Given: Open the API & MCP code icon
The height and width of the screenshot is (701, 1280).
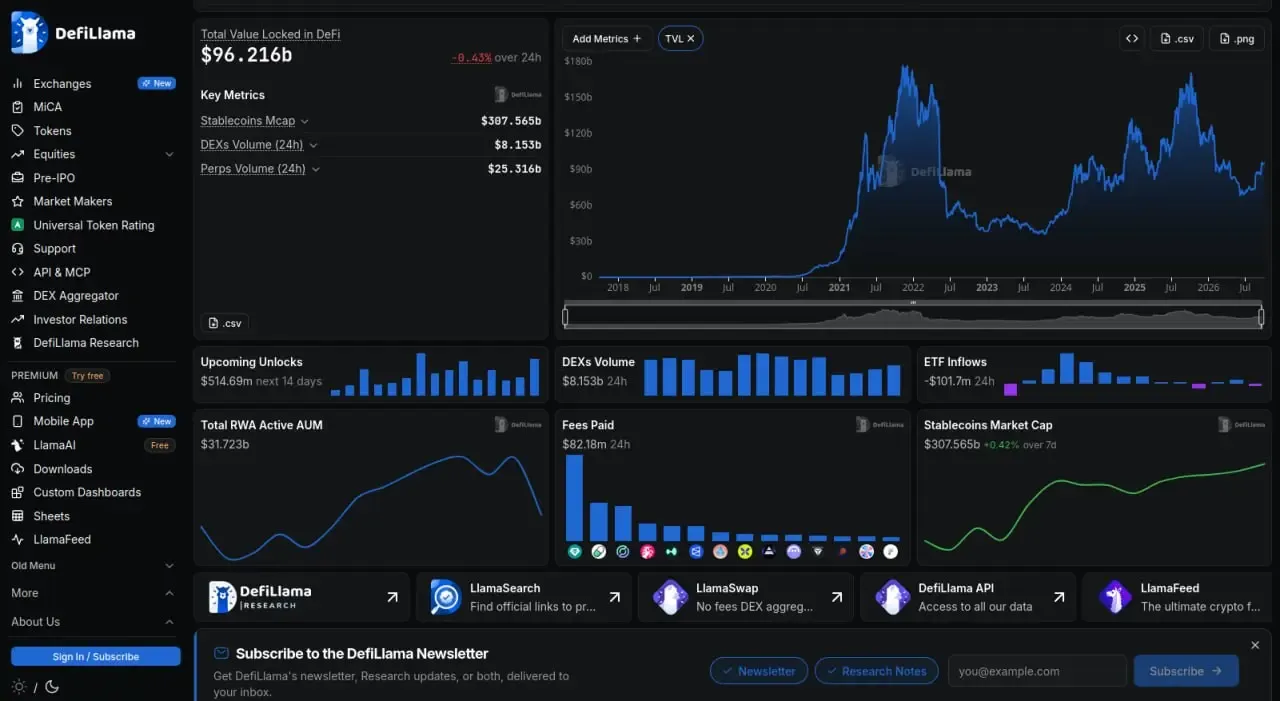Looking at the screenshot, I should click(x=17, y=272).
